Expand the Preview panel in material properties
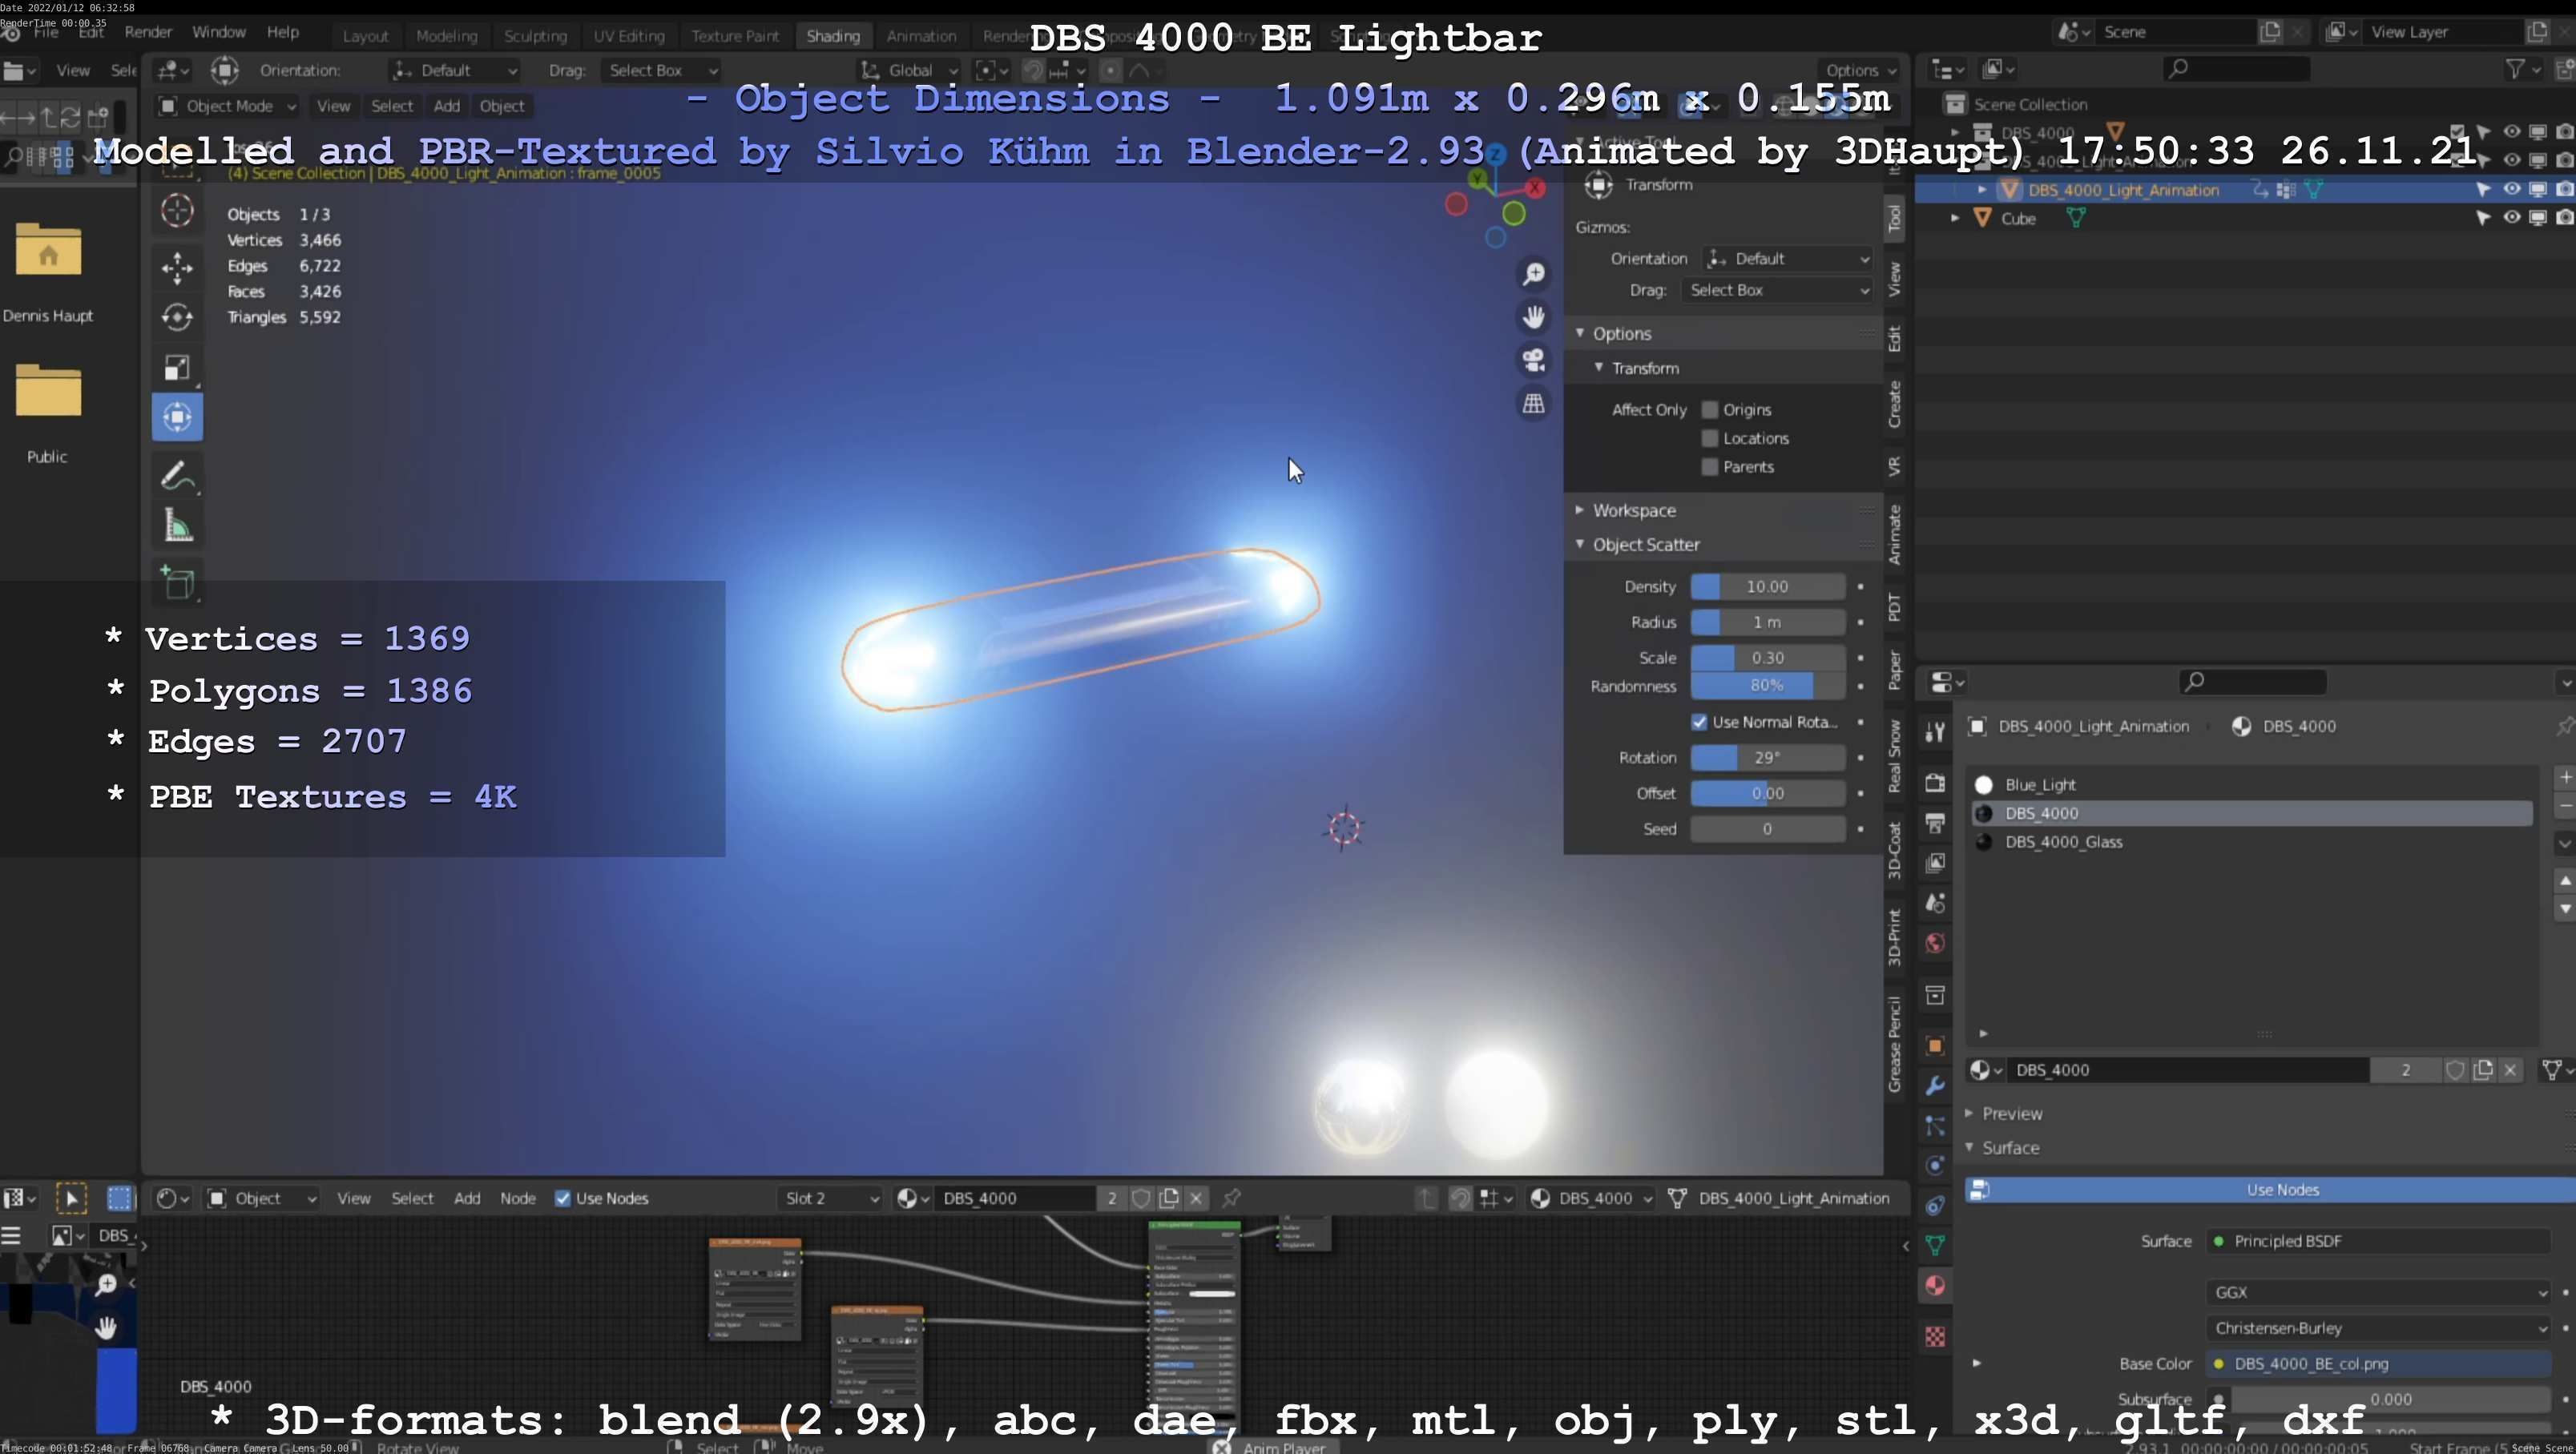 pos(2011,1113)
